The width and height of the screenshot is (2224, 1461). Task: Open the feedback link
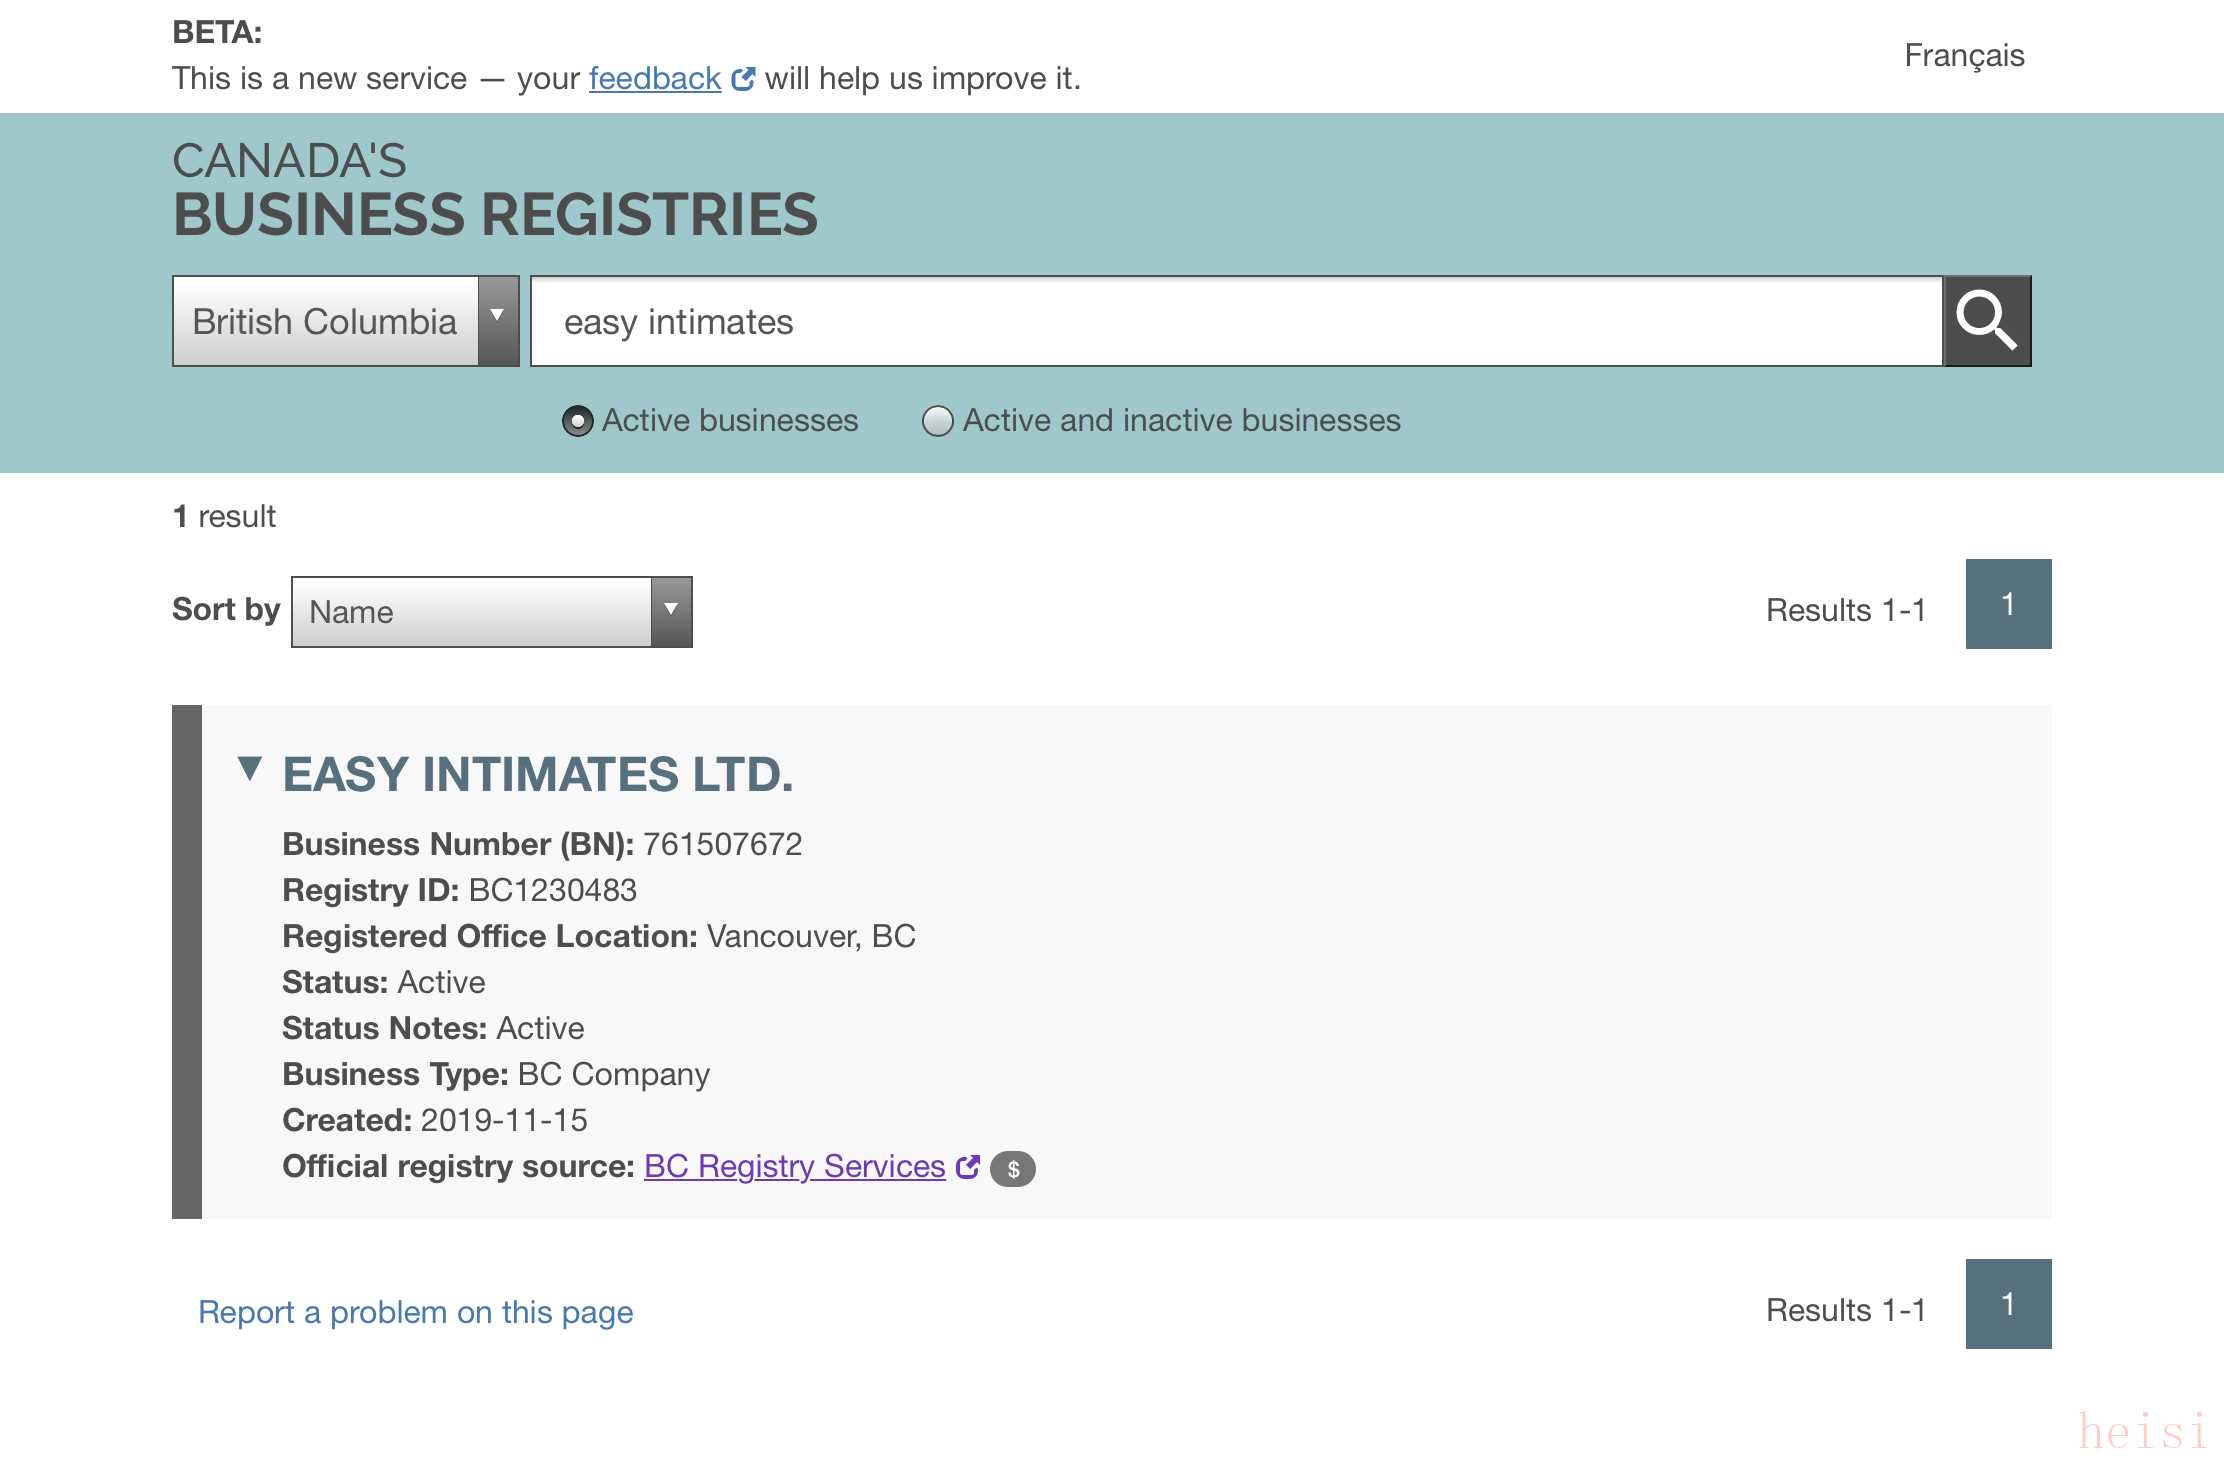point(654,79)
